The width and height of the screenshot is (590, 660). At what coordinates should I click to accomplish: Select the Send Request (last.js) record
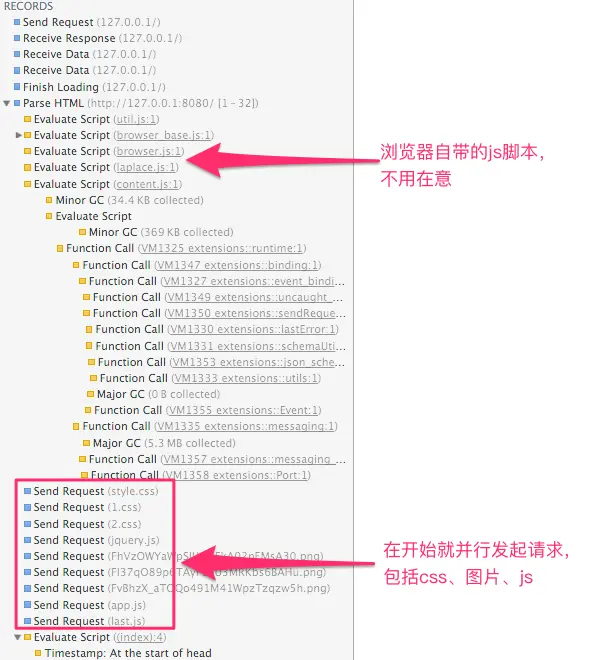point(89,621)
